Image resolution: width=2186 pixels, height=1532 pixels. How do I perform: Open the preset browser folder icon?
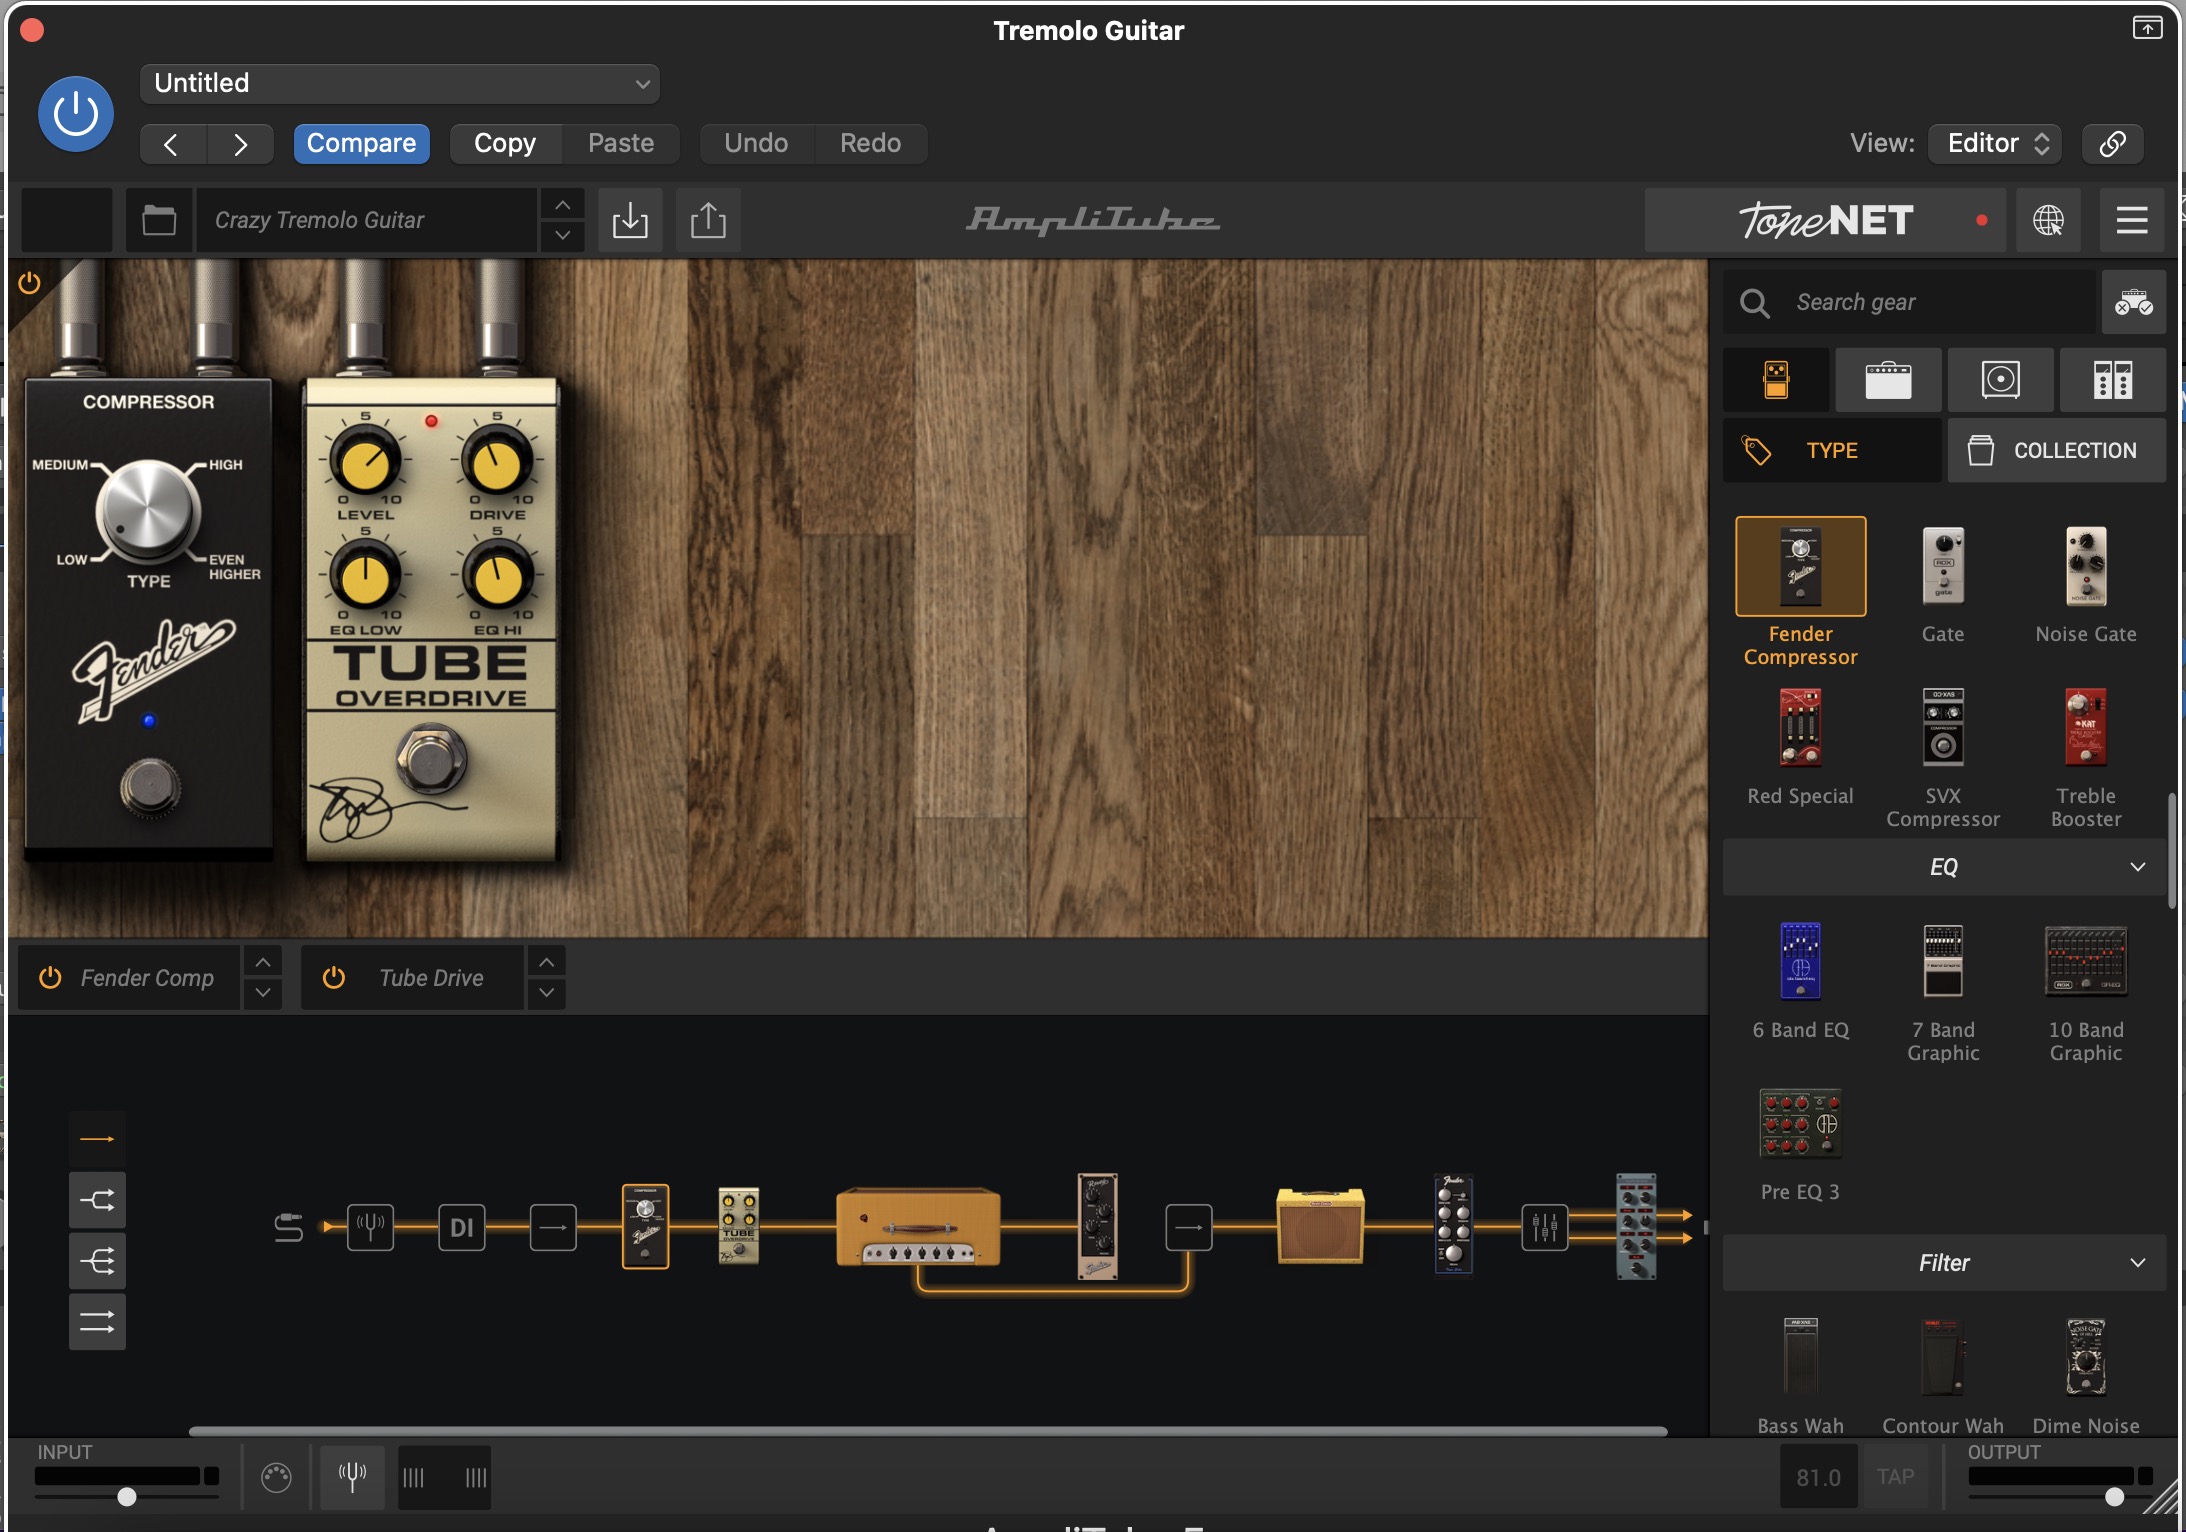[159, 220]
